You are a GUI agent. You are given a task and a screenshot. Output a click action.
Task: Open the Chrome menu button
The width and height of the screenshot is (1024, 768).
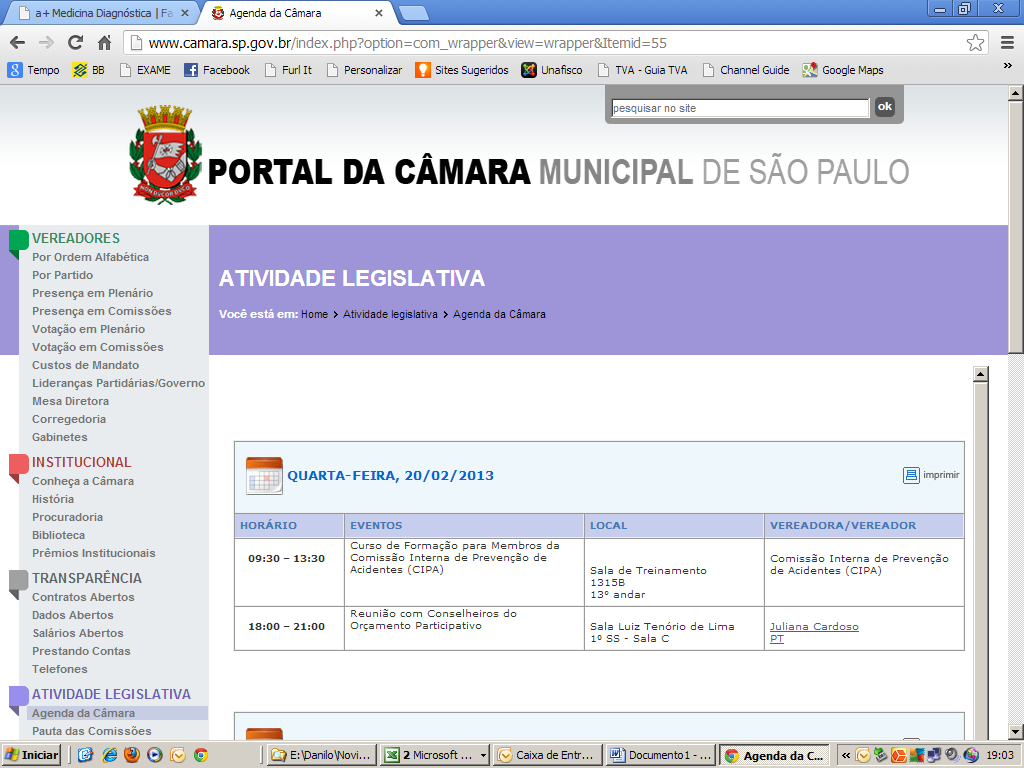point(1007,43)
